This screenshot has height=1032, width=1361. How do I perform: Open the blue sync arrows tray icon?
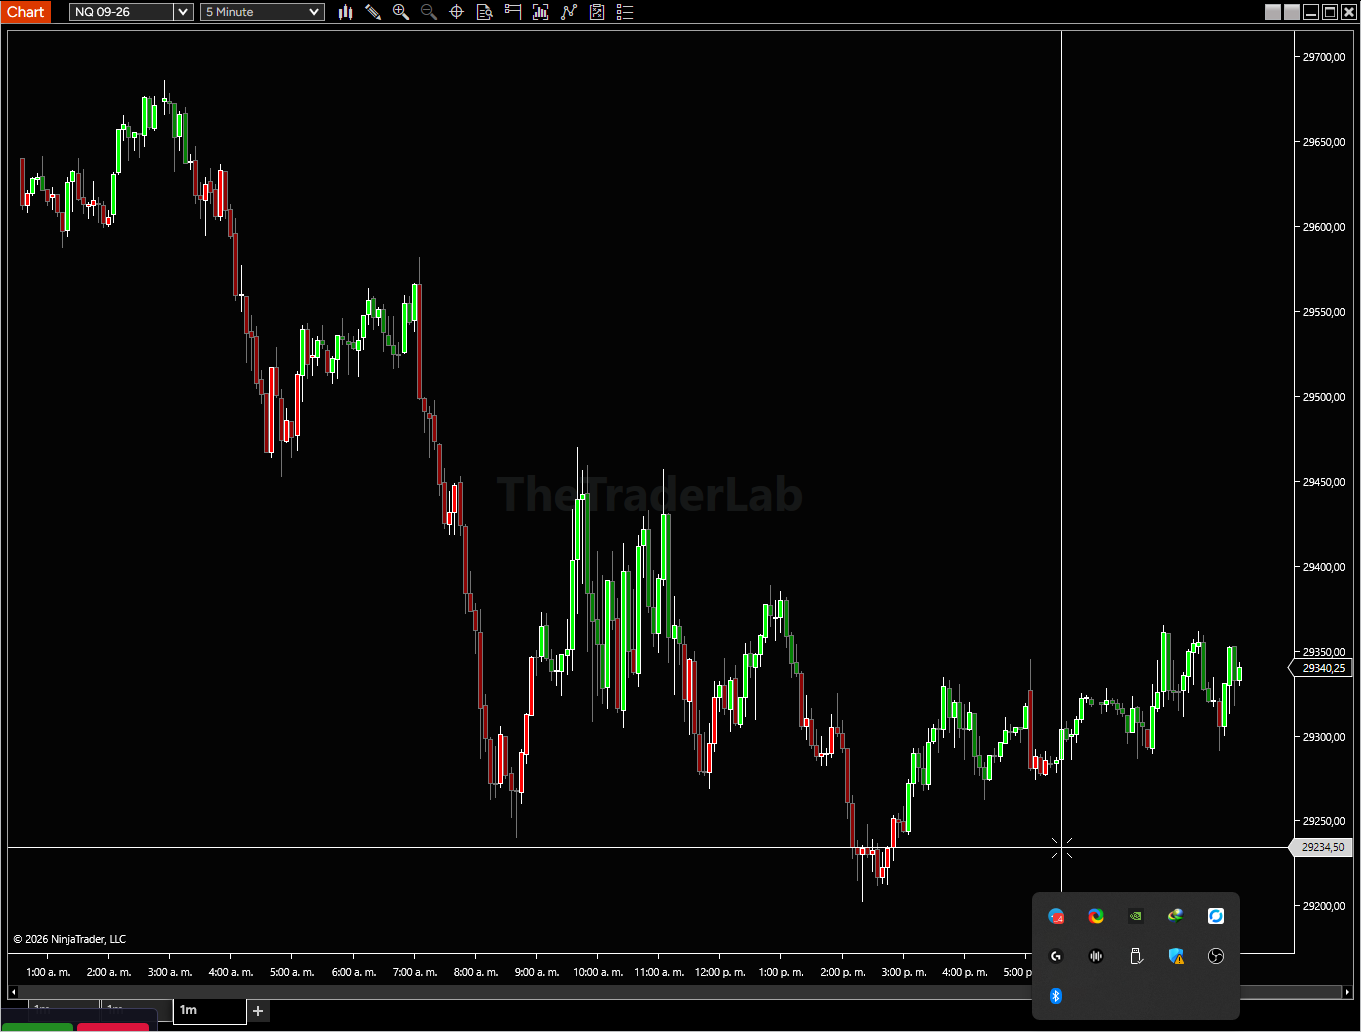(1216, 915)
